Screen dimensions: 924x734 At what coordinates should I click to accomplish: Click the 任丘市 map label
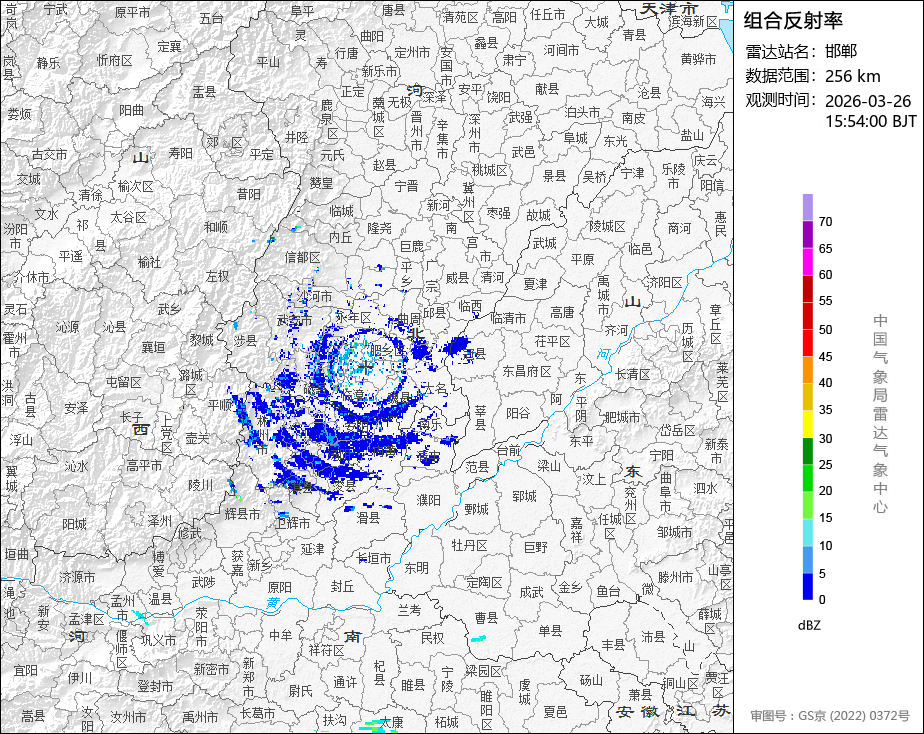(x=547, y=14)
